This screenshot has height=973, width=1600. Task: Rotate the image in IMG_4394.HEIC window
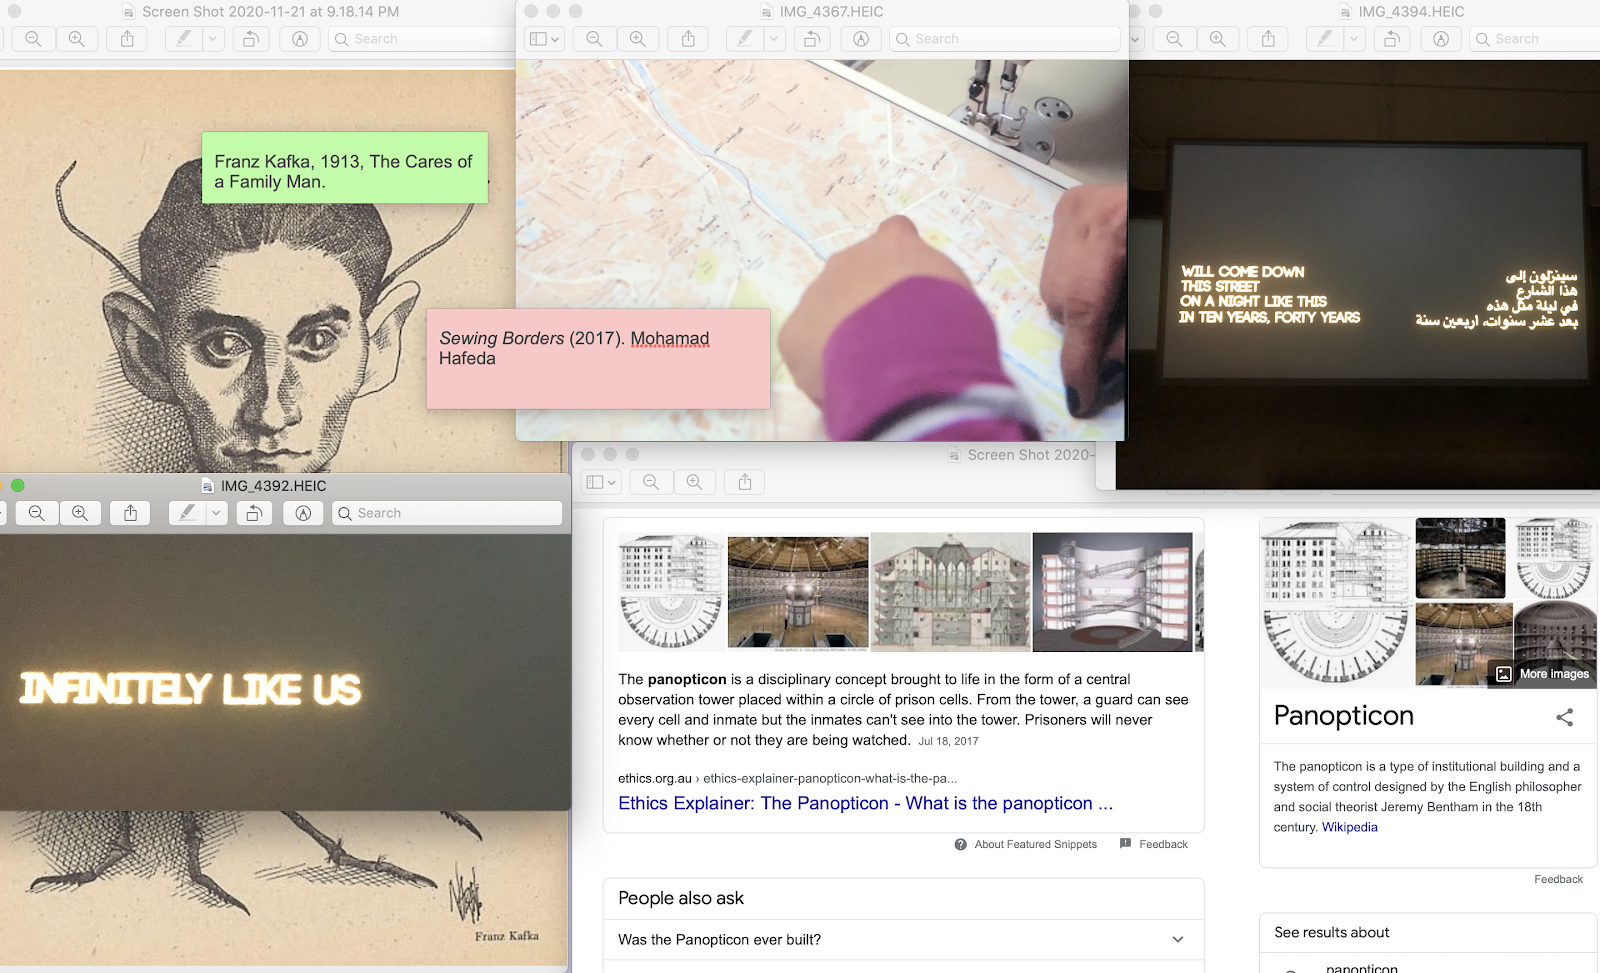point(1392,39)
